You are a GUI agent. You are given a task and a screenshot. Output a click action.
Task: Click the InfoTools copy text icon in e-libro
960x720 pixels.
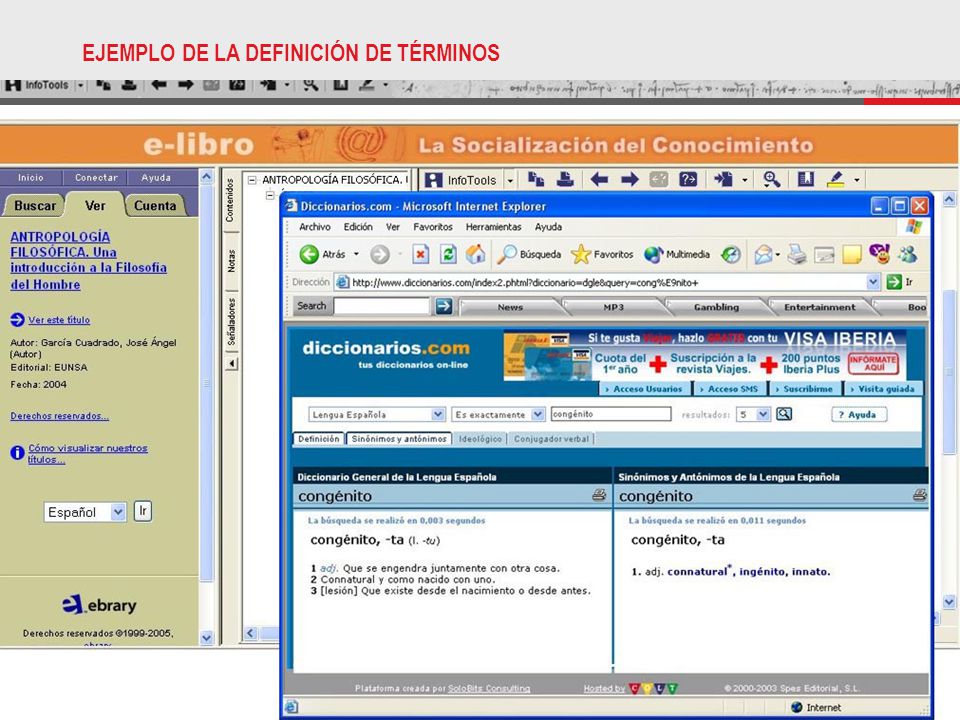(x=536, y=179)
